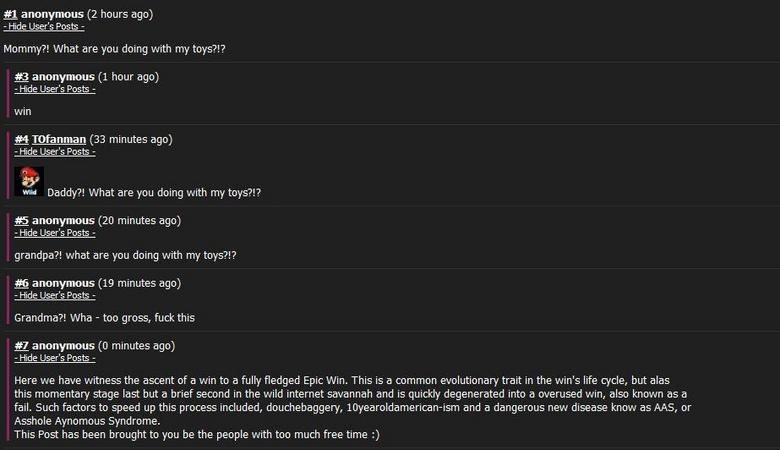Open the #4 post number link
The width and height of the screenshot is (780, 450).
(x=21, y=139)
